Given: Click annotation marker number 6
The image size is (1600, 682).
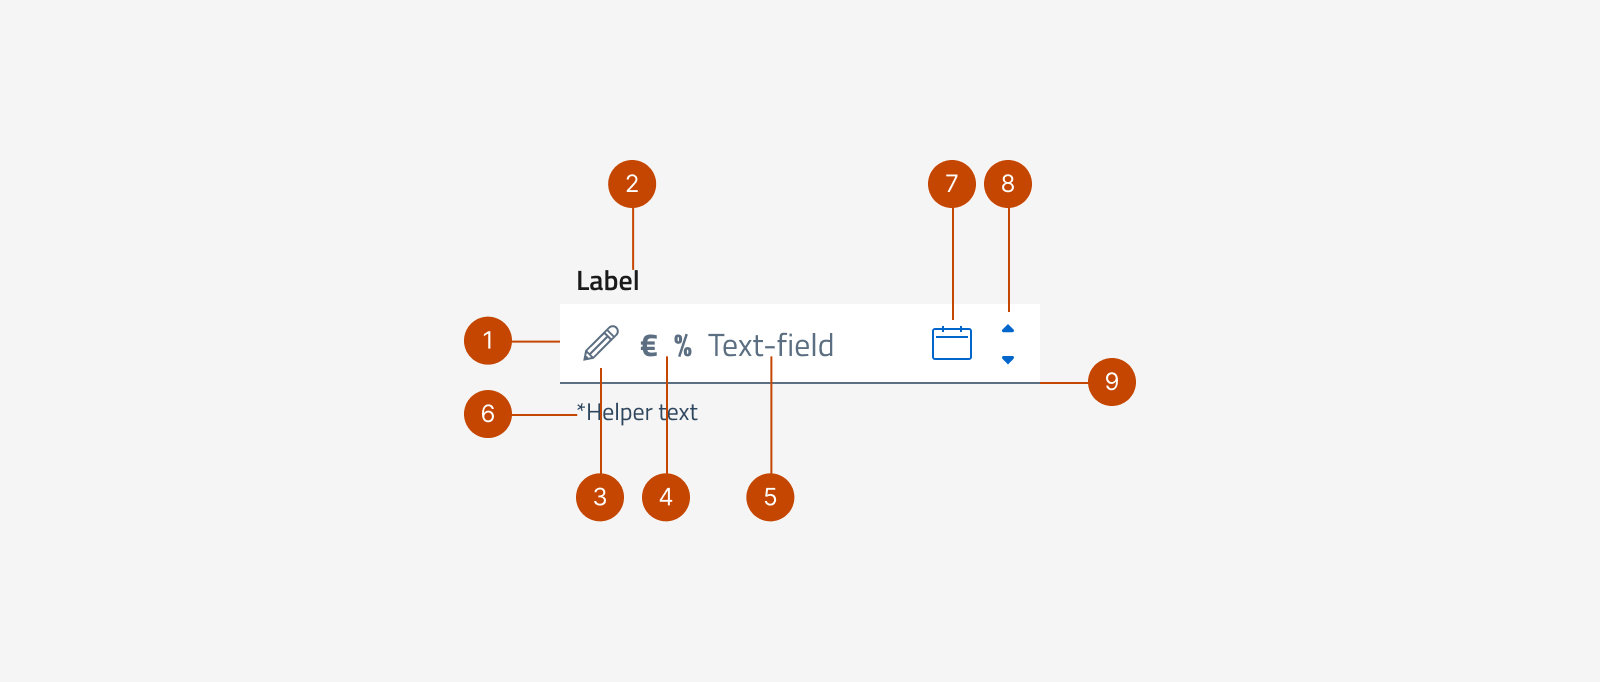Looking at the screenshot, I should pos(488,414).
